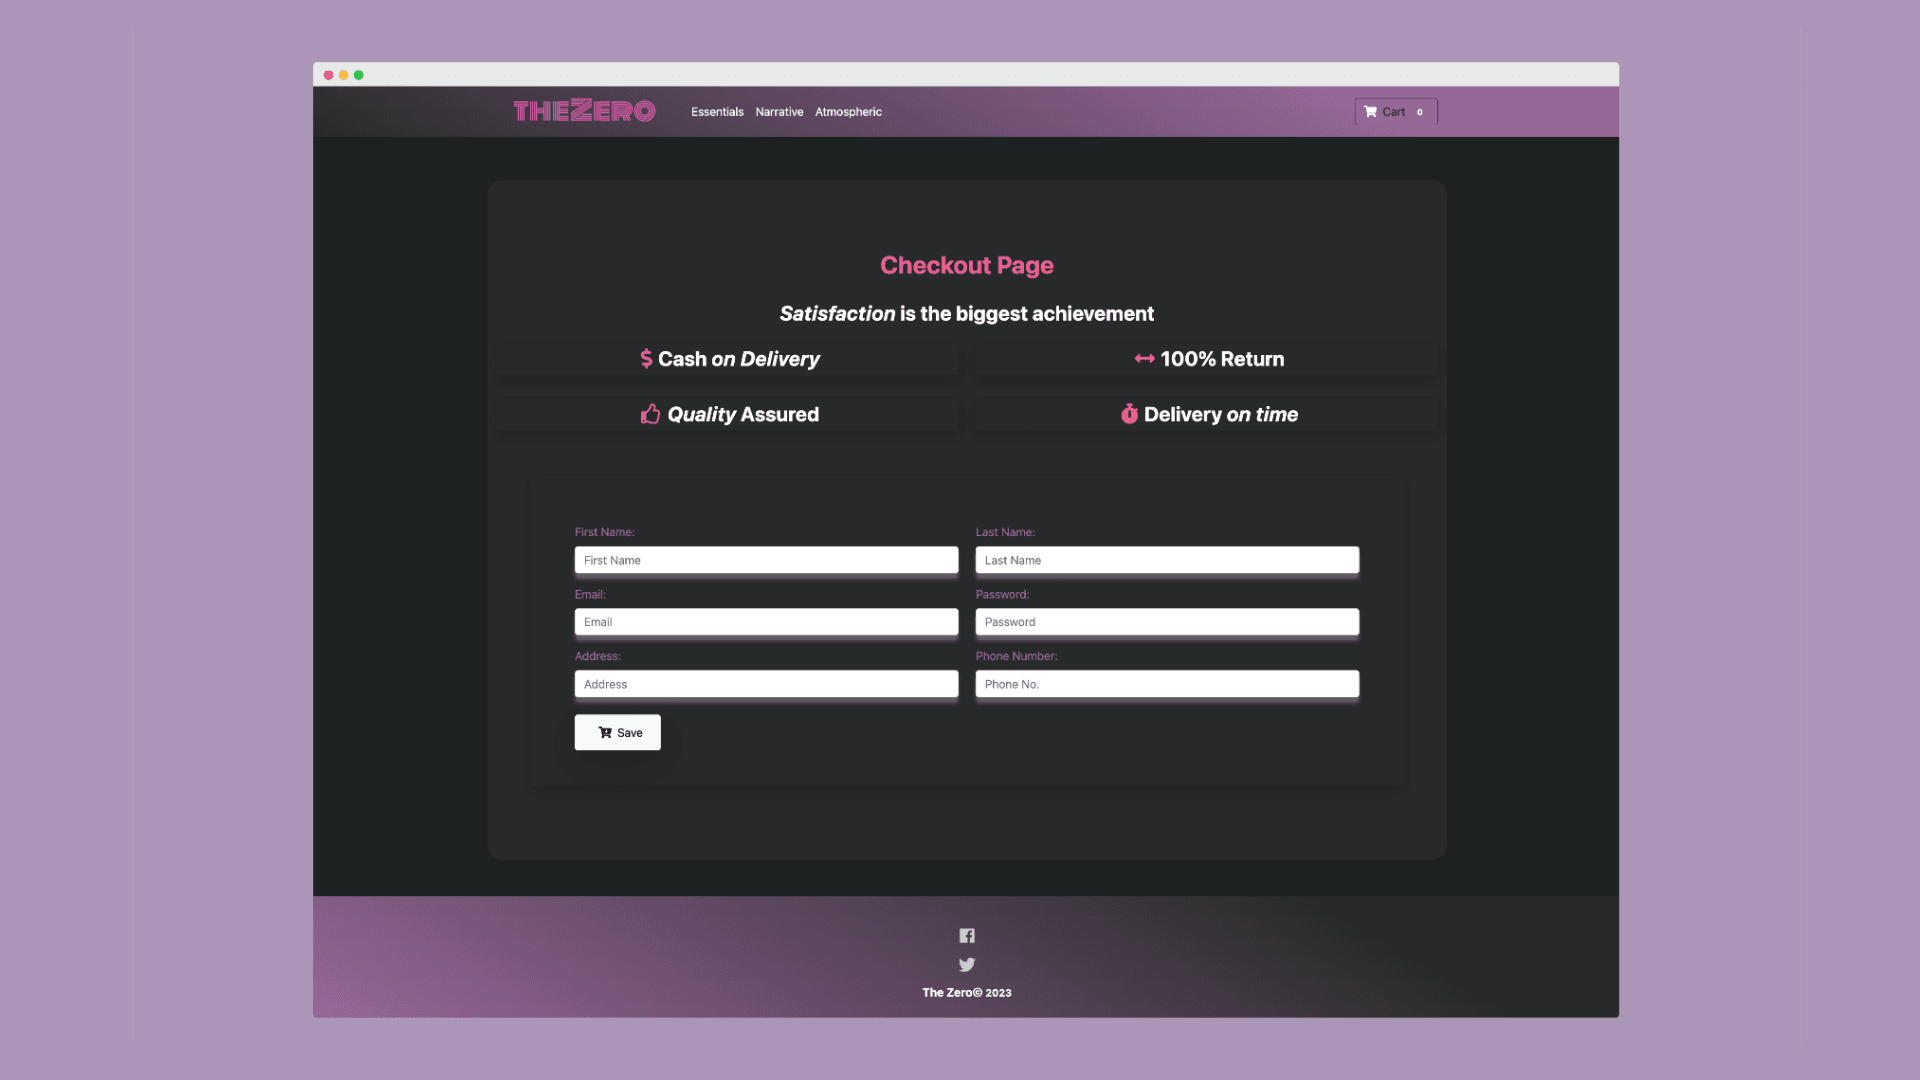Click the Cart shopping bag icon
This screenshot has height=1080, width=1920.
1371,111
